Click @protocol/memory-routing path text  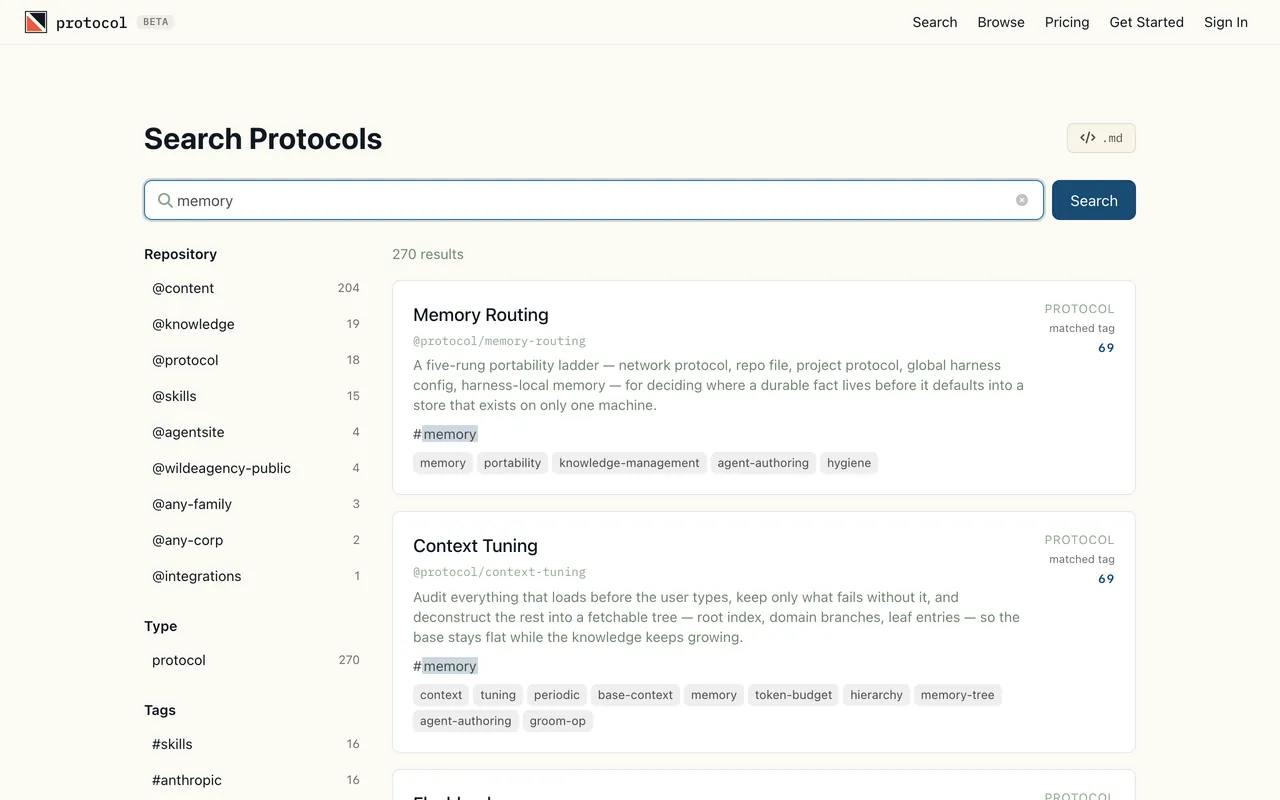[499, 341]
